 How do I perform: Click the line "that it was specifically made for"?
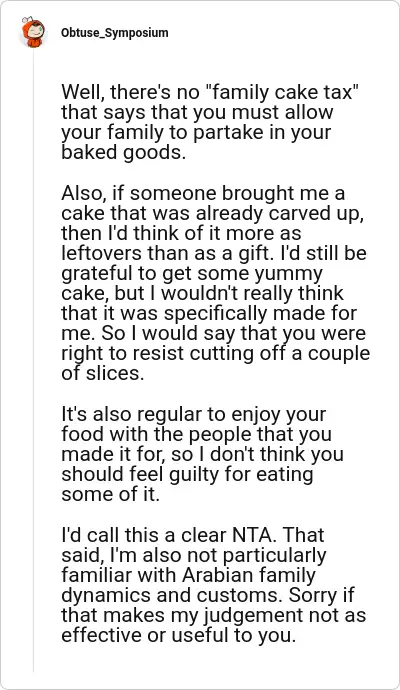coord(209,314)
